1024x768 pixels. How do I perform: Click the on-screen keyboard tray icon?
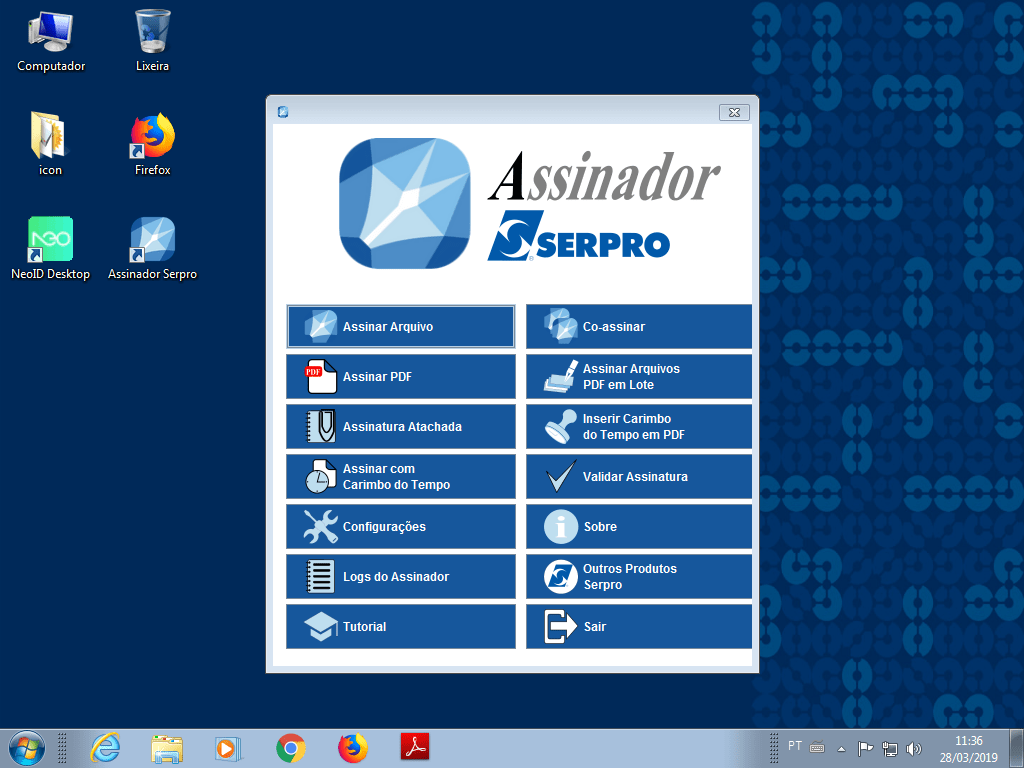(x=817, y=748)
